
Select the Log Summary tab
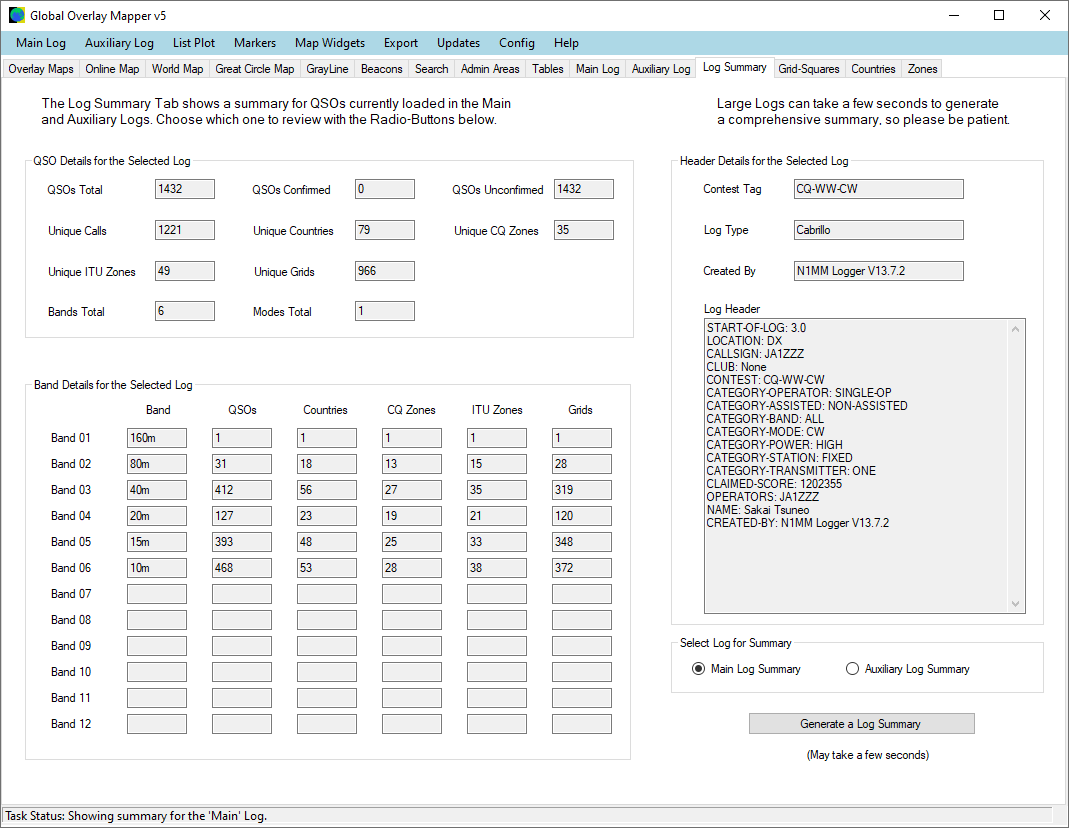click(x=735, y=67)
